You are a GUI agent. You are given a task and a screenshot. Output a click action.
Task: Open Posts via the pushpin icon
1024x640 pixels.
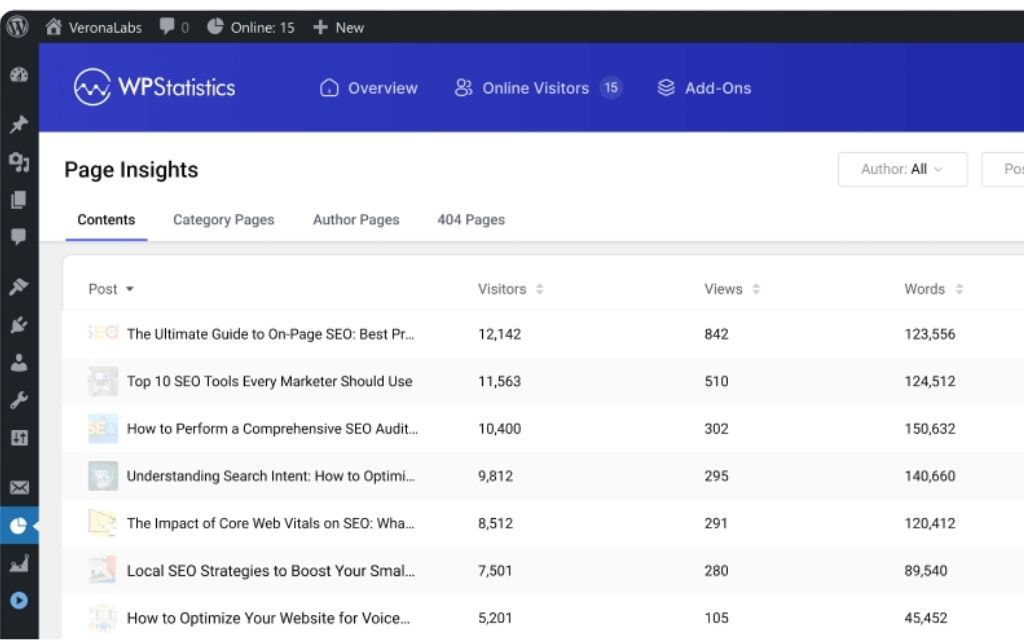(18, 125)
